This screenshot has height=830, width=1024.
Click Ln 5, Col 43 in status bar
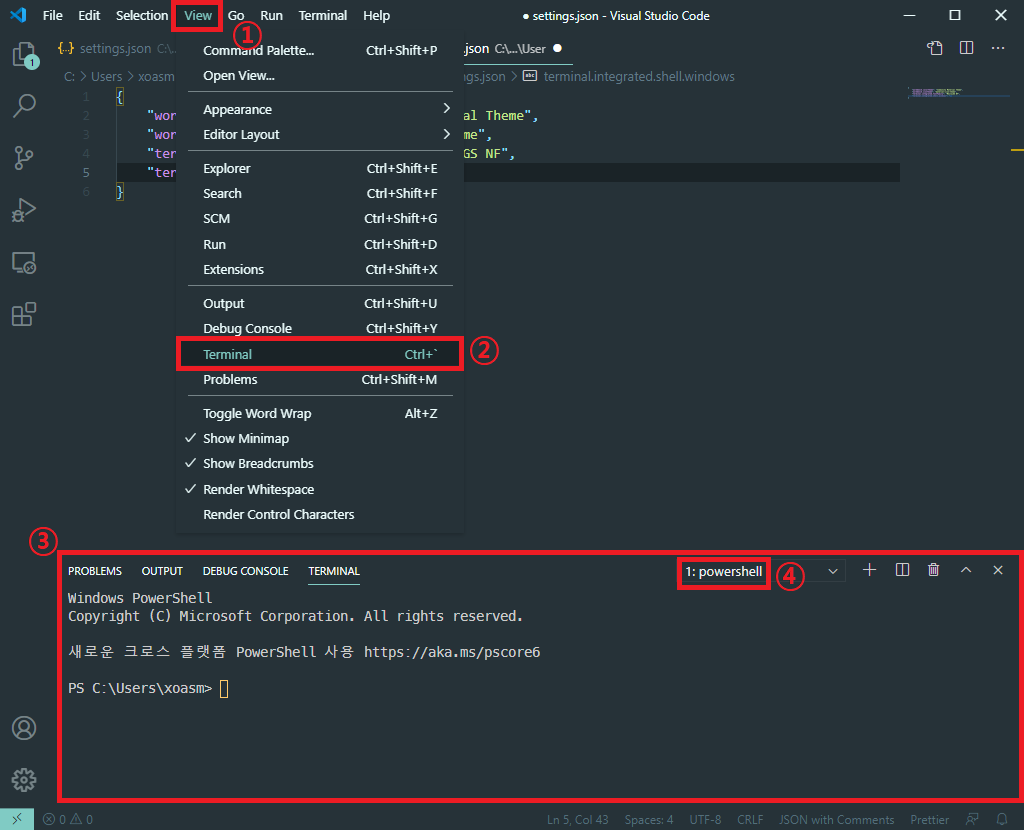tap(578, 820)
